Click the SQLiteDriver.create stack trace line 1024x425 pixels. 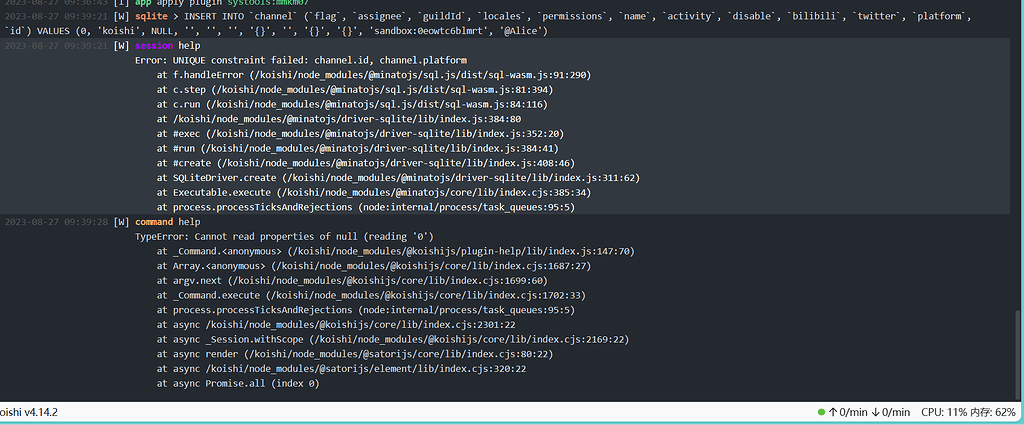point(398,178)
